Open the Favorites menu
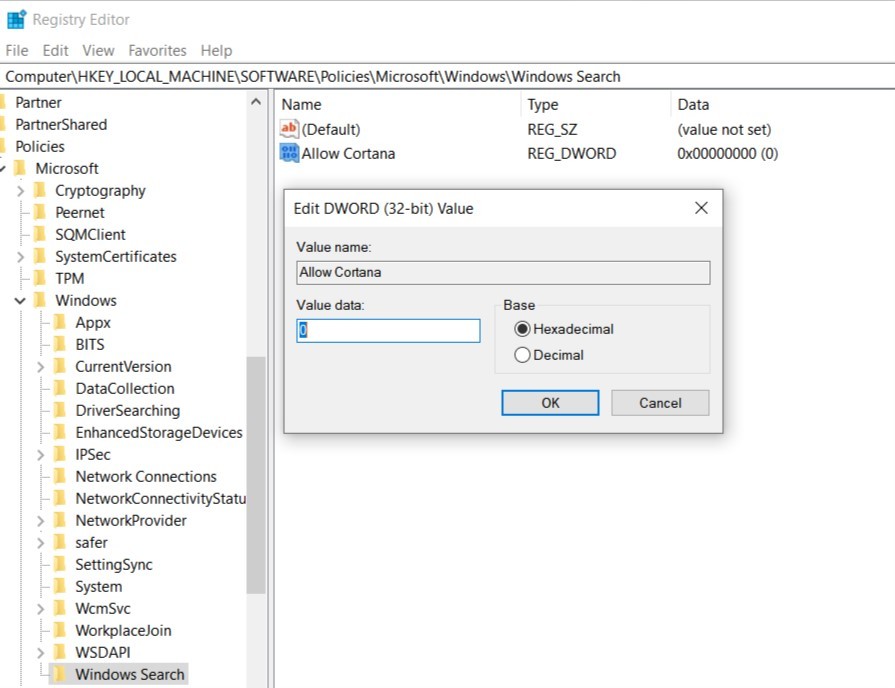 pyautogui.click(x=157, y=50)
